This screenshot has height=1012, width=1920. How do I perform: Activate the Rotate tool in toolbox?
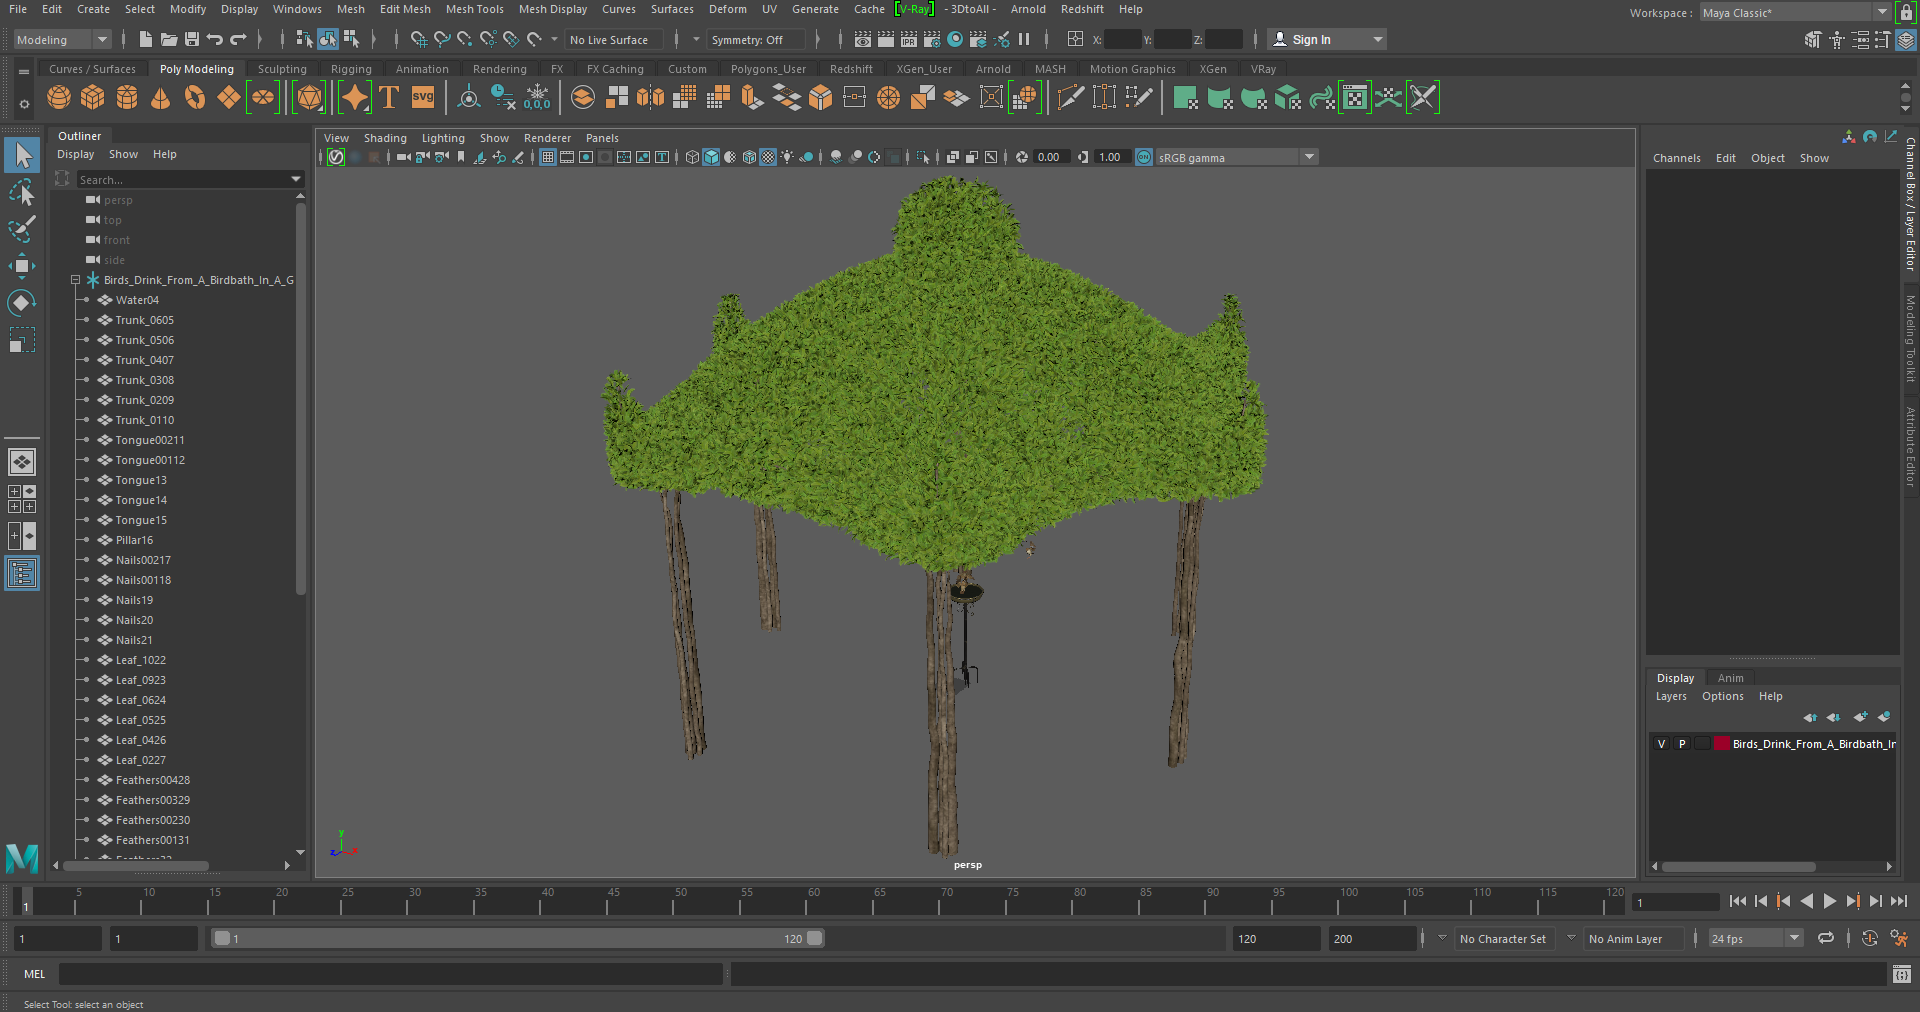tap(22, 303)
